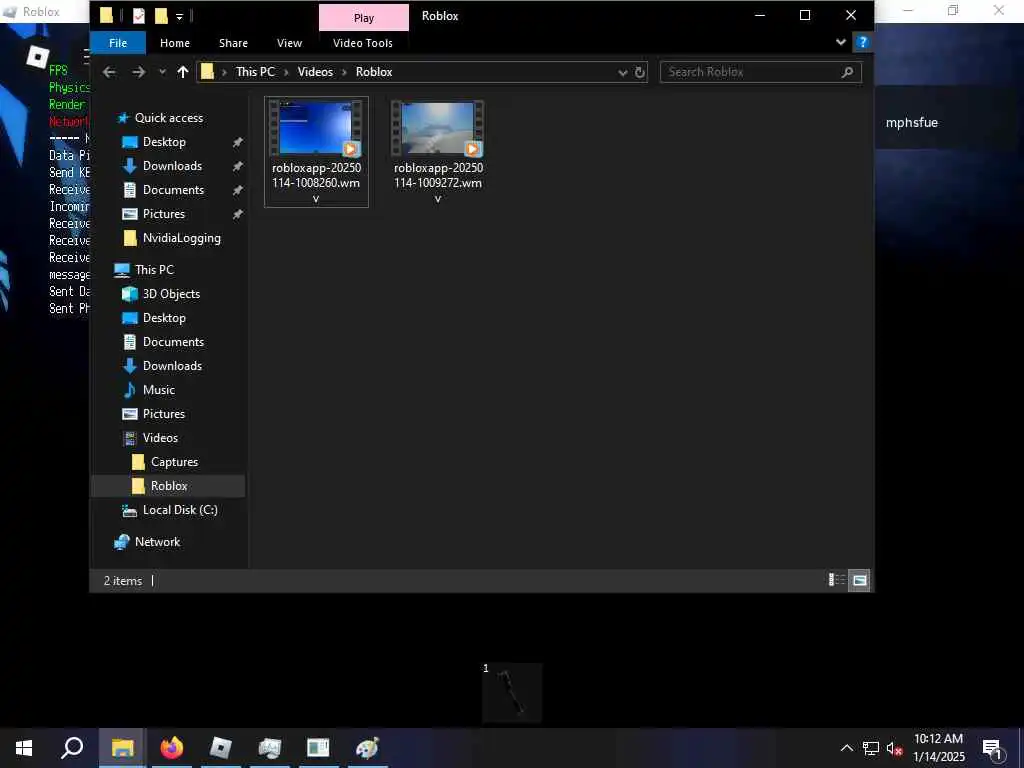Open Customize Quick Access Toolbar dropdown

pos(179,16)
